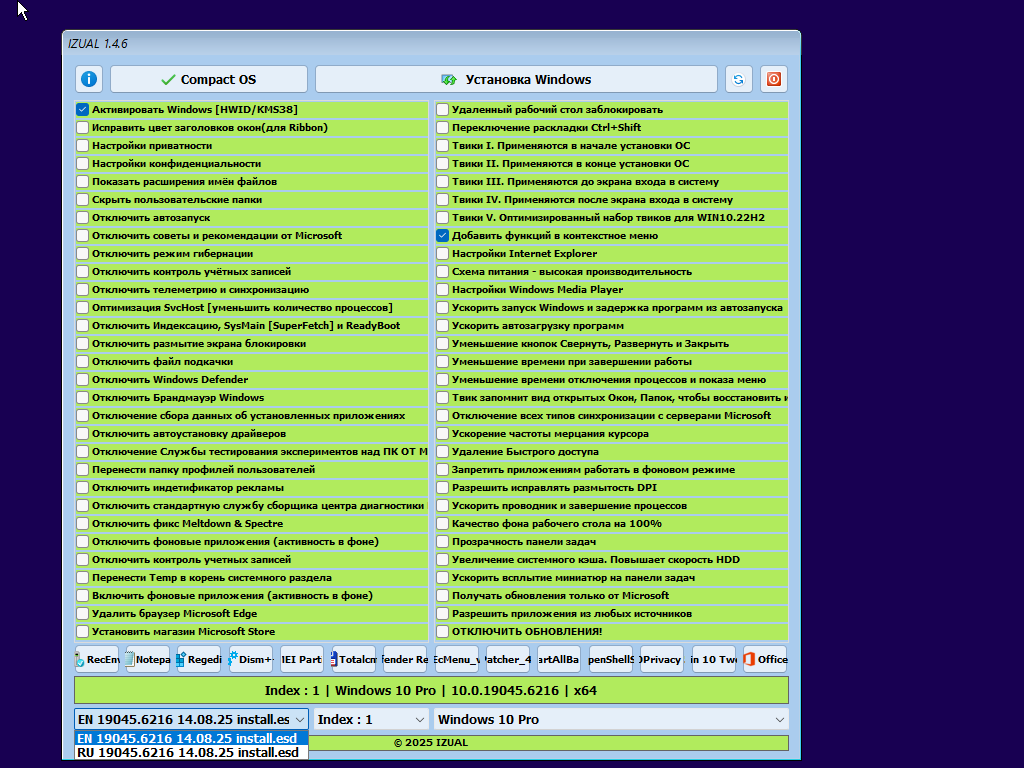Check Отключить Брандмауэр Windows option
Image resolution: width=1024 pixels, height=768 pixels.
[82, 398]
